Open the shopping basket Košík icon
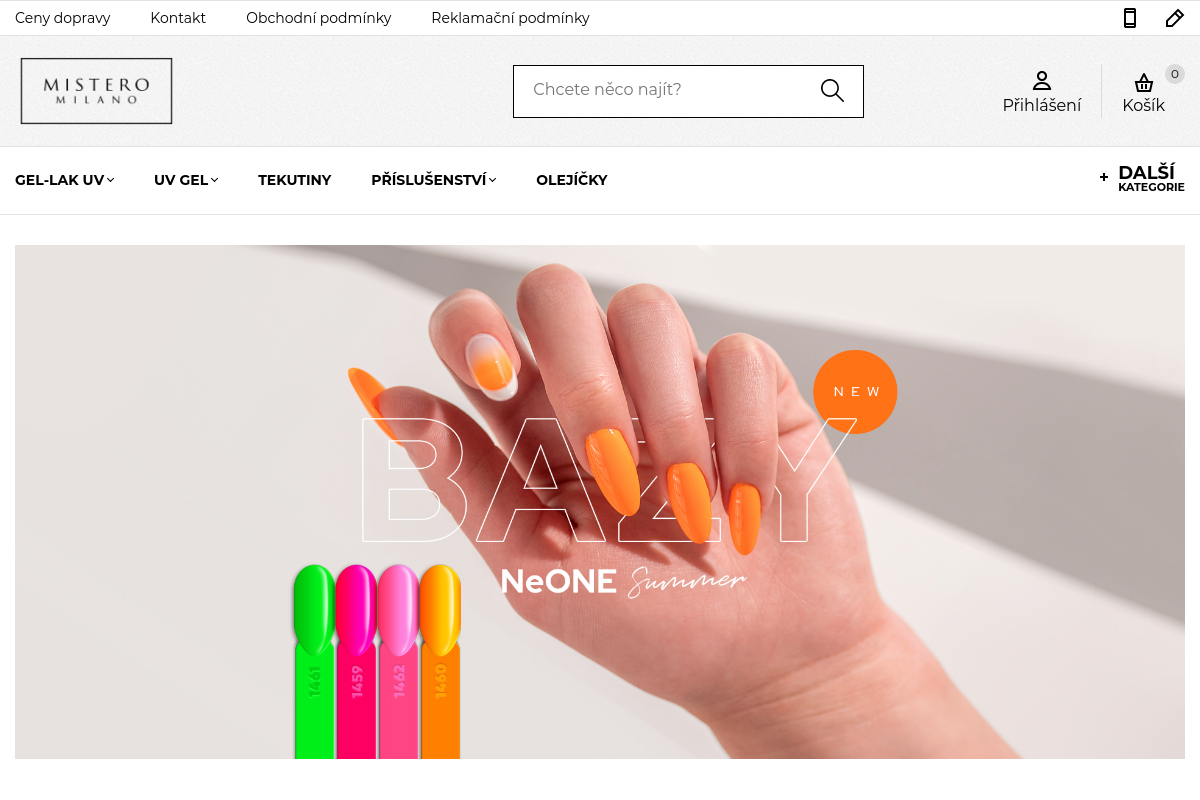Image resolution: width=1200 pixels, height=800 pixels. click(x=1144, y=83)
